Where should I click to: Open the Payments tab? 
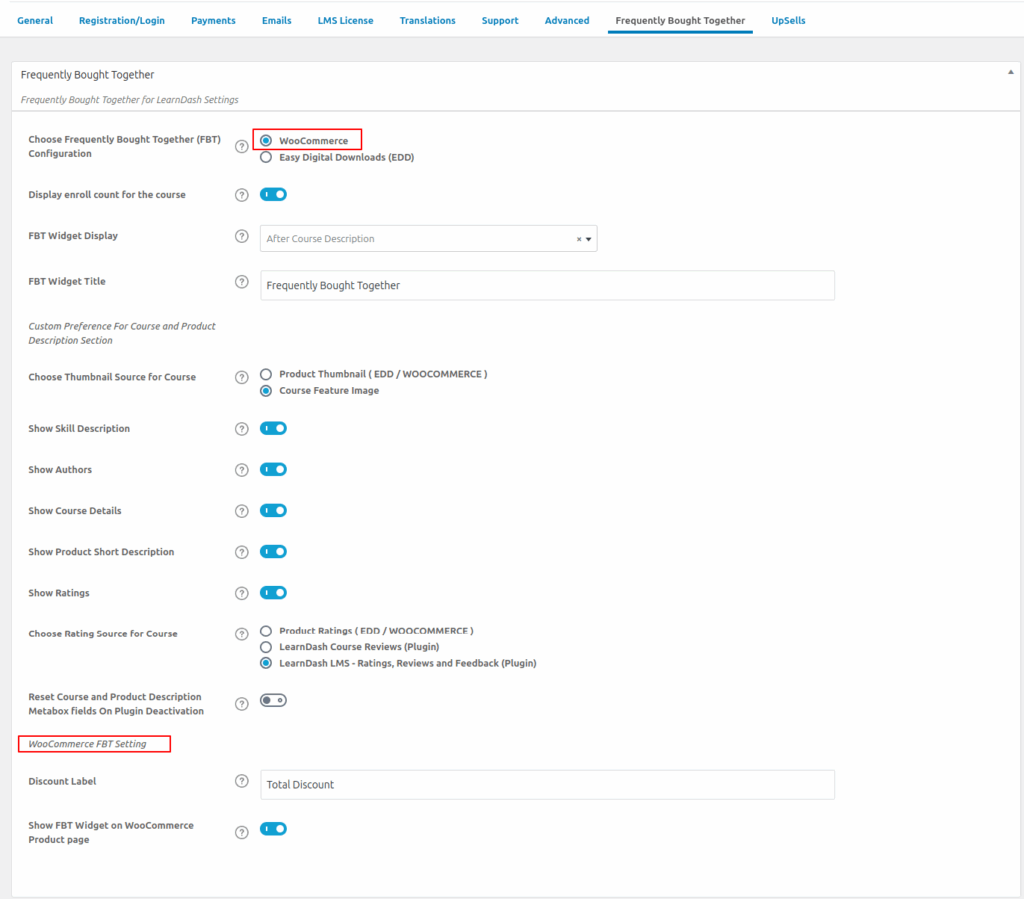(213, 20)
